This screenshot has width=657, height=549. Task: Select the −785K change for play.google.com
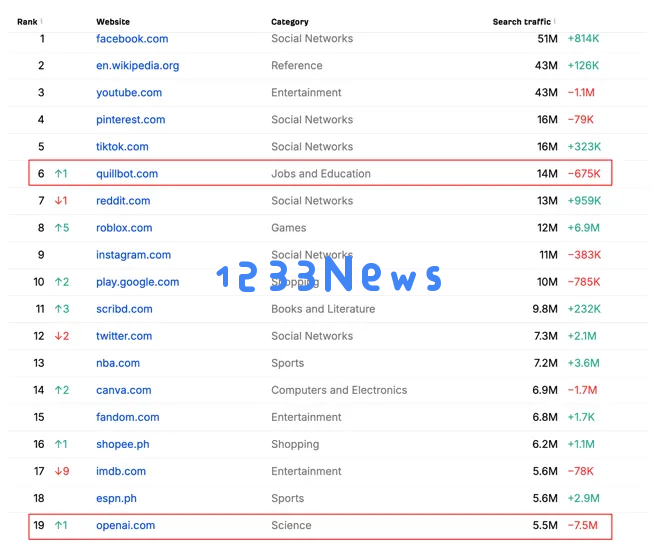[584, 282]
